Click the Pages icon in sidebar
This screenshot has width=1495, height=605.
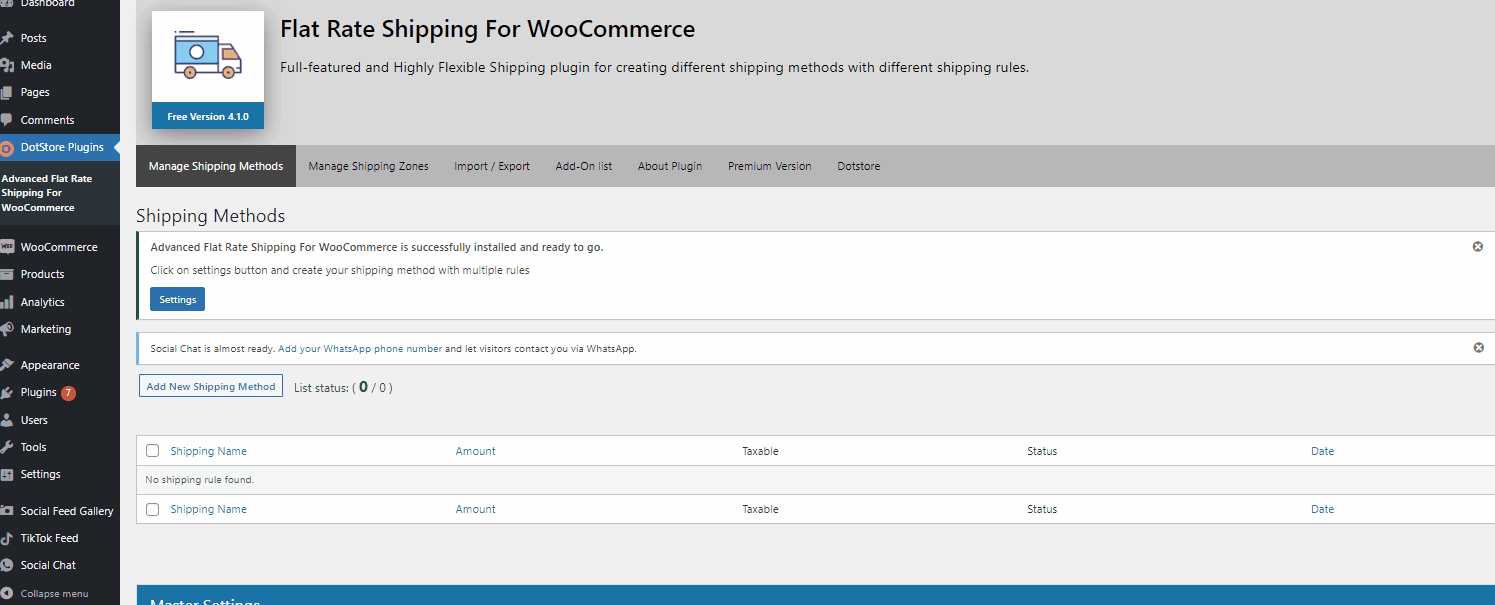(7, 92)
